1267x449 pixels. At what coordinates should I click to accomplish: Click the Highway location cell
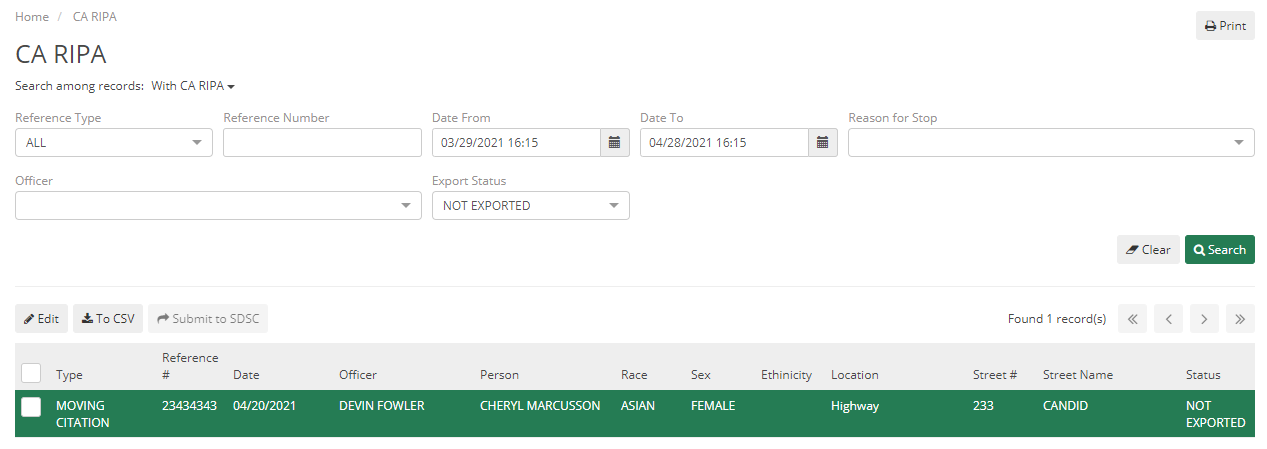coord(855,406)
